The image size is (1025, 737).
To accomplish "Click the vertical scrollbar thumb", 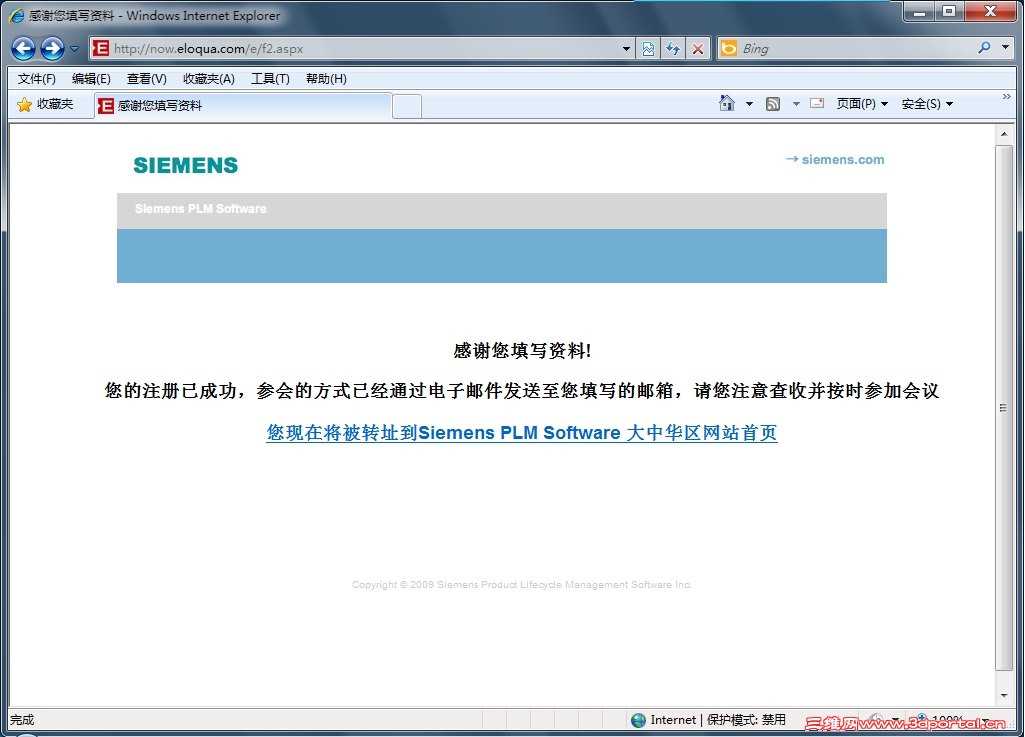I will [x=1004, y=408].
